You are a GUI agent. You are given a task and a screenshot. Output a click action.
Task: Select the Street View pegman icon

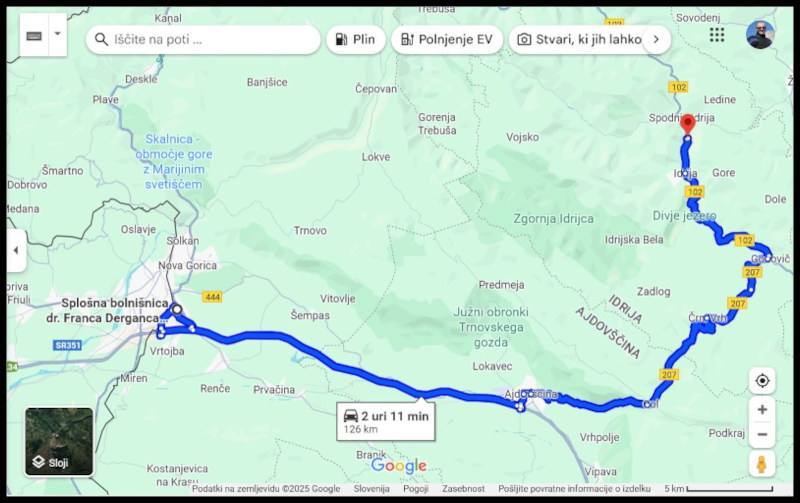[762, 464]
